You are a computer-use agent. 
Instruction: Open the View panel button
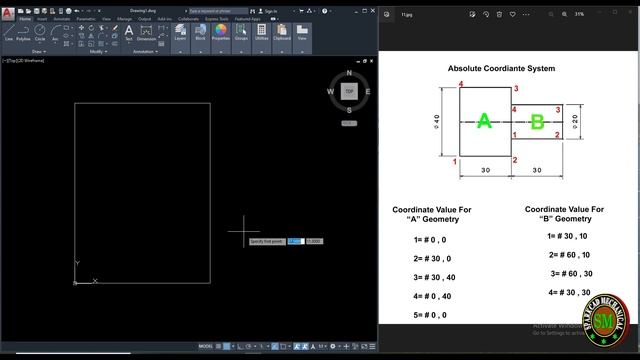(302, 33)
